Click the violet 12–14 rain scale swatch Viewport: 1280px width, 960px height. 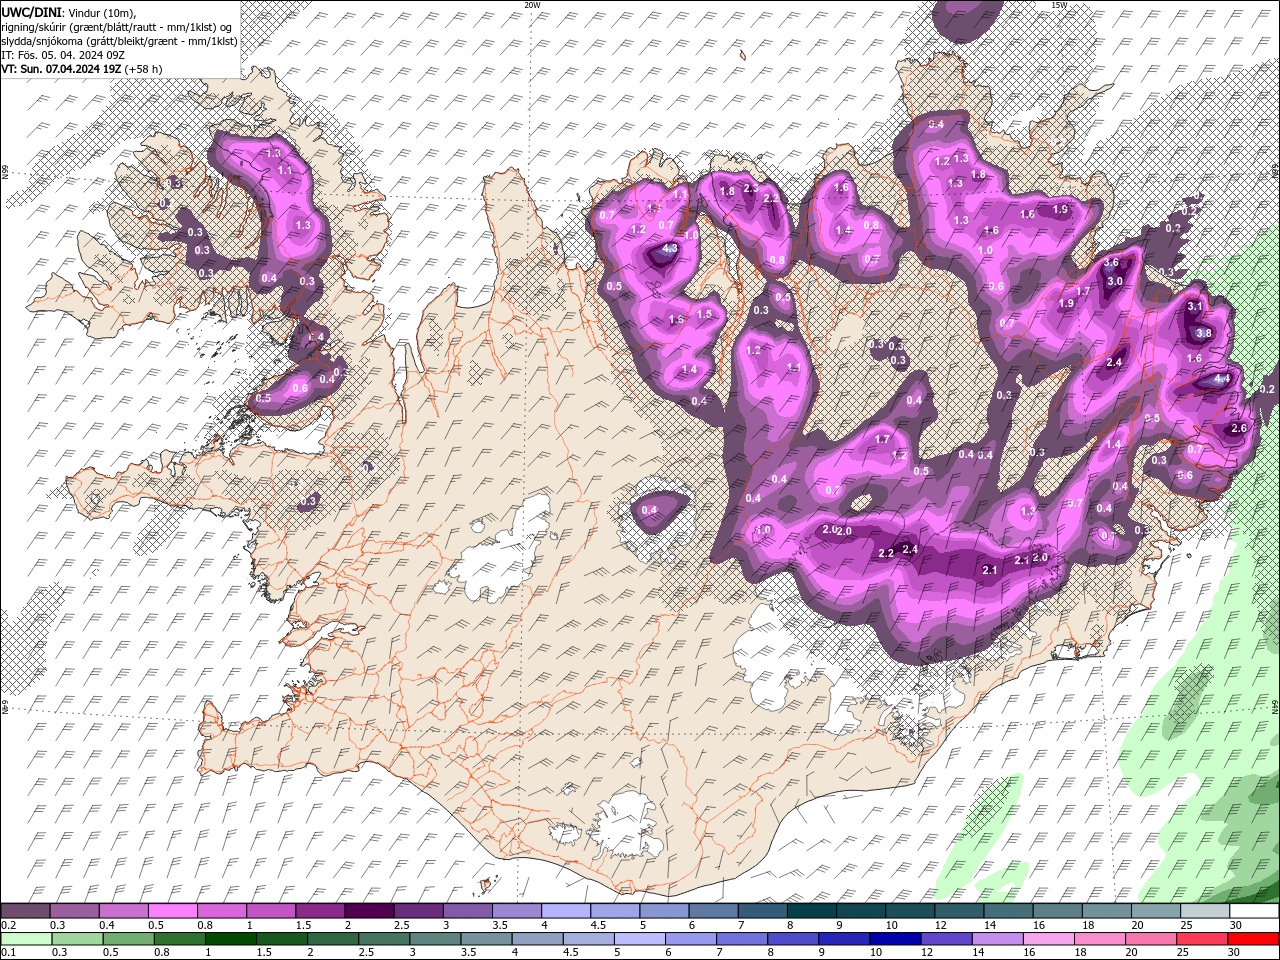(945, 938)
